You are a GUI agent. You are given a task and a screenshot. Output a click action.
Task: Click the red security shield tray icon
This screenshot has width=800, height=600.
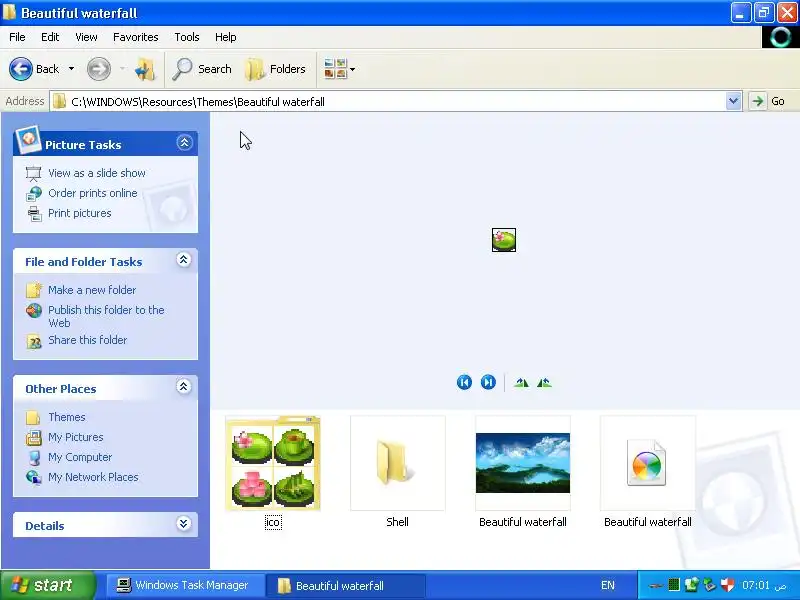tap(728, 585)
